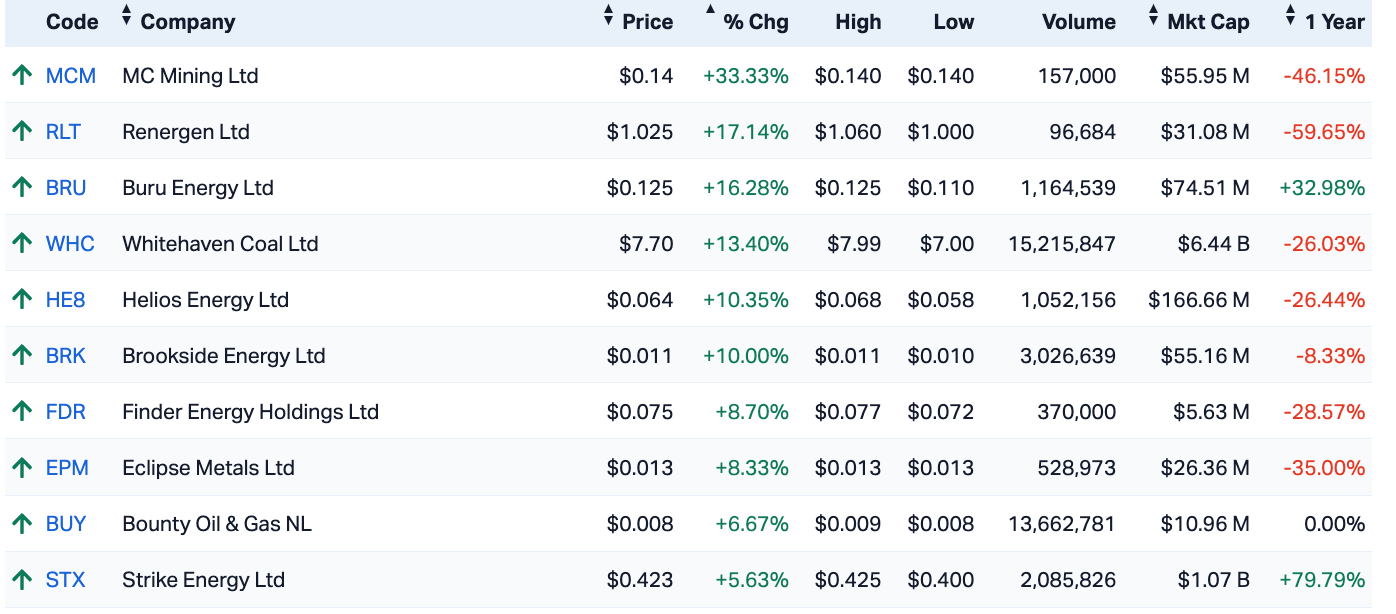Open the FDR stock code link
1396x614 pixels.
pos(66,412)
